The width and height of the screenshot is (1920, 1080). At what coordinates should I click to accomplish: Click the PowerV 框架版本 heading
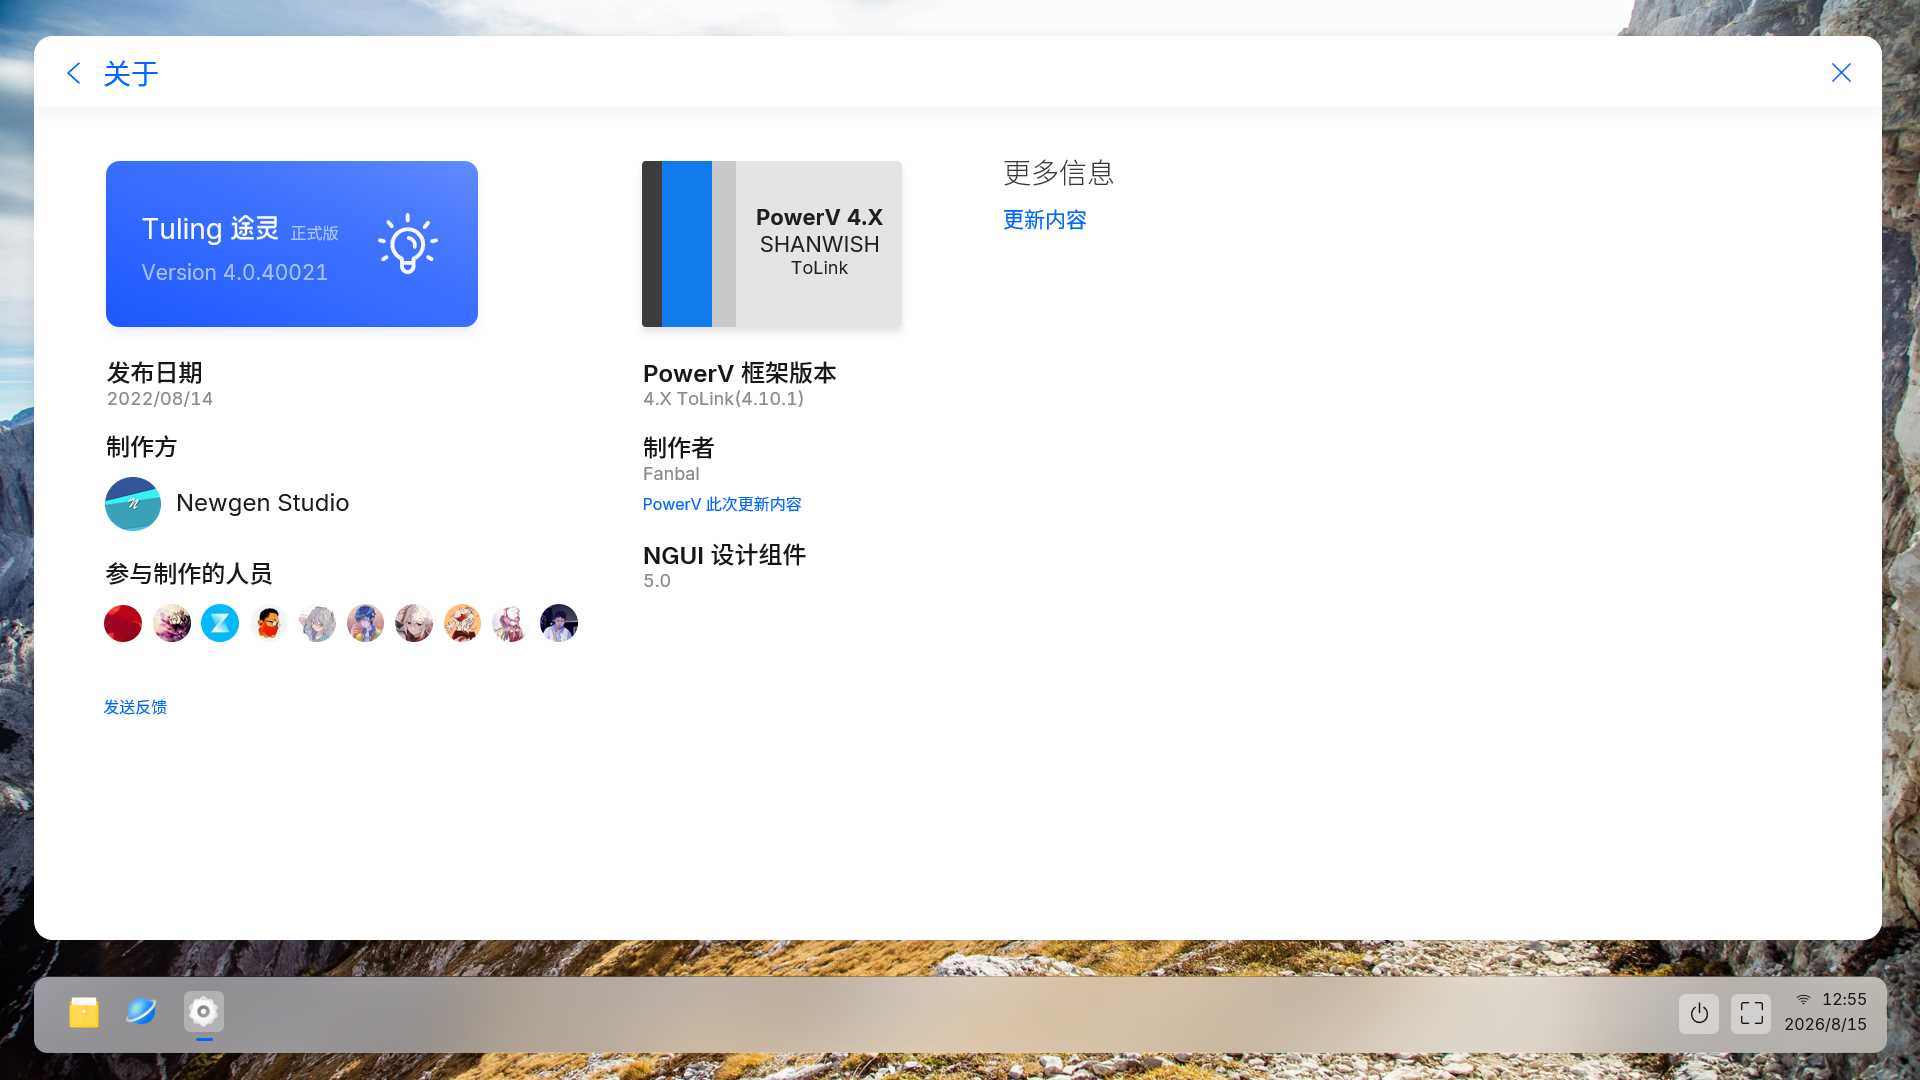coord(739,374)
